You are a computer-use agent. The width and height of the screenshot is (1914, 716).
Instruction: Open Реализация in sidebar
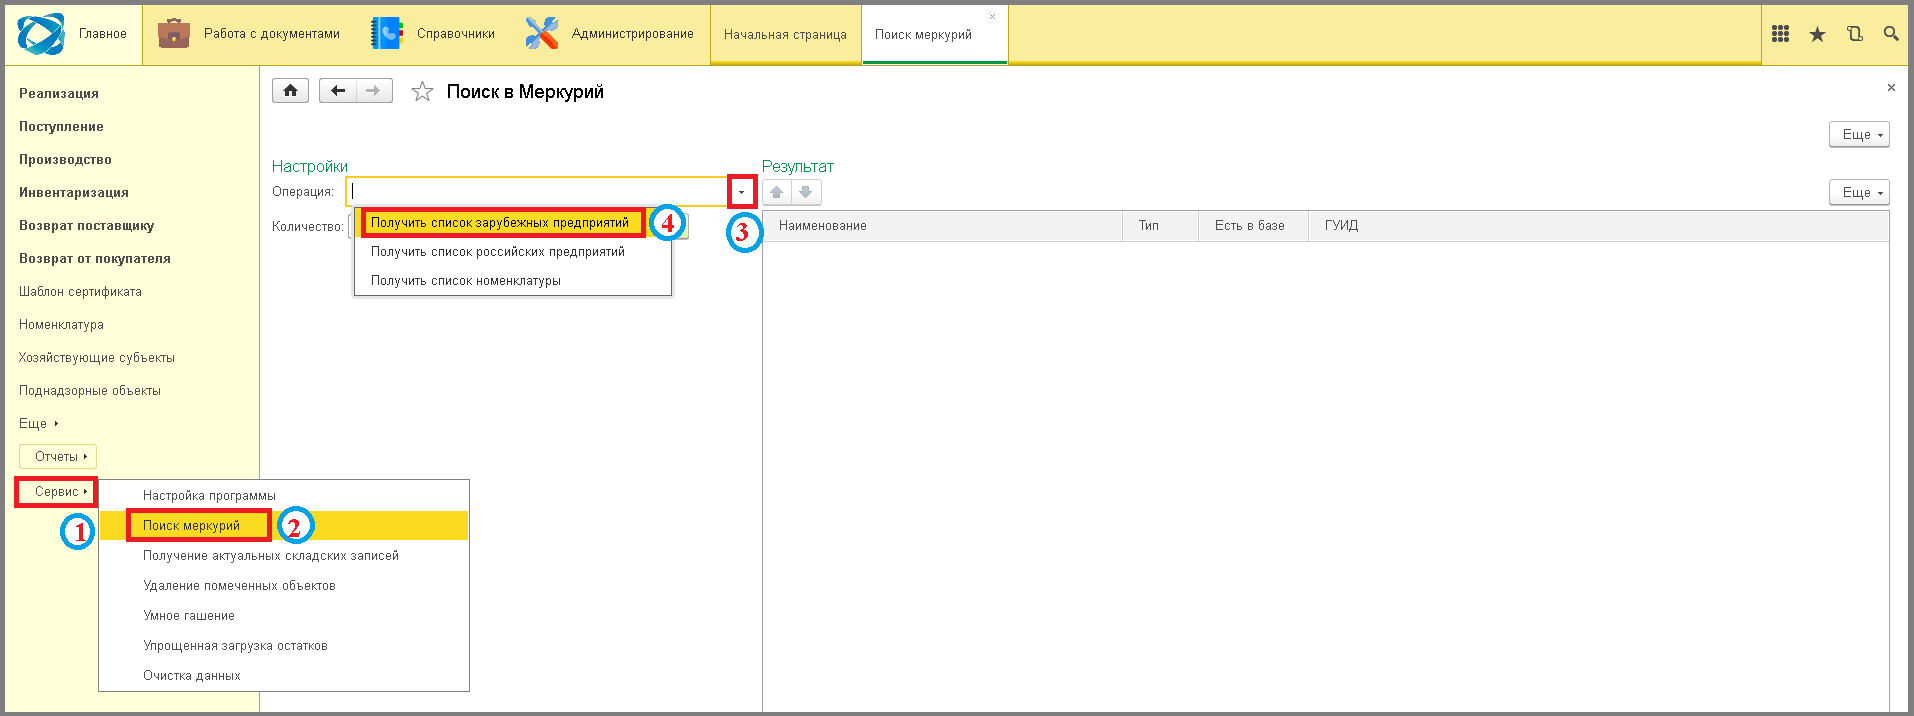[x=59, y=94]
